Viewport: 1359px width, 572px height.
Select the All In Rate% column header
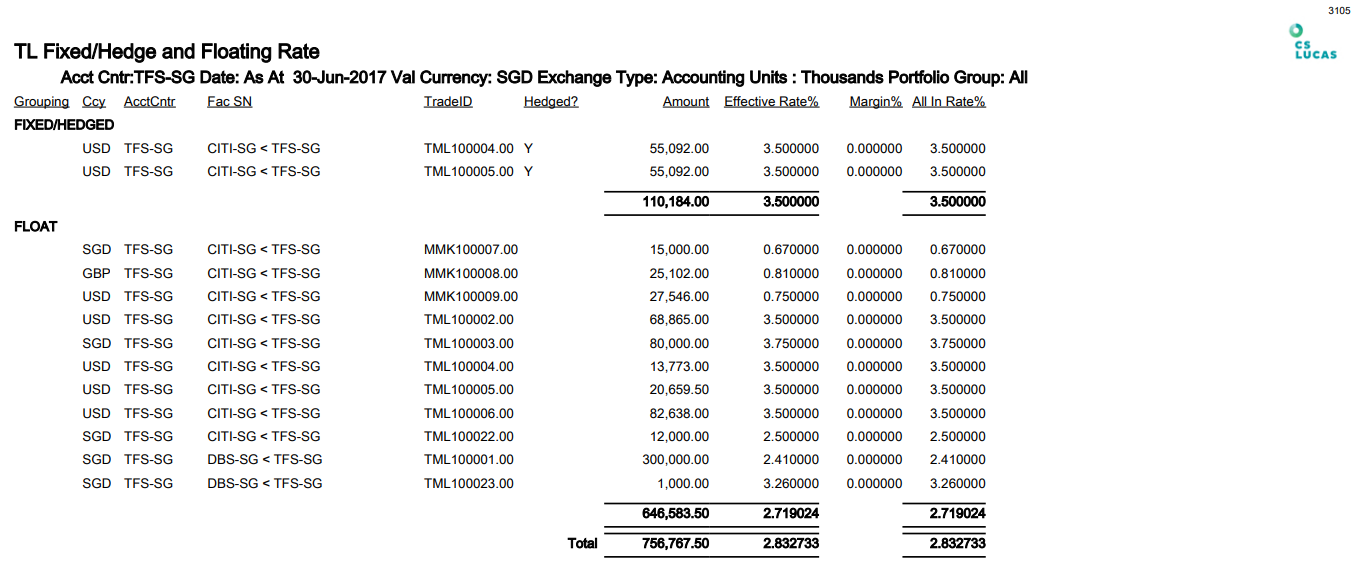[x=948, y=102]
